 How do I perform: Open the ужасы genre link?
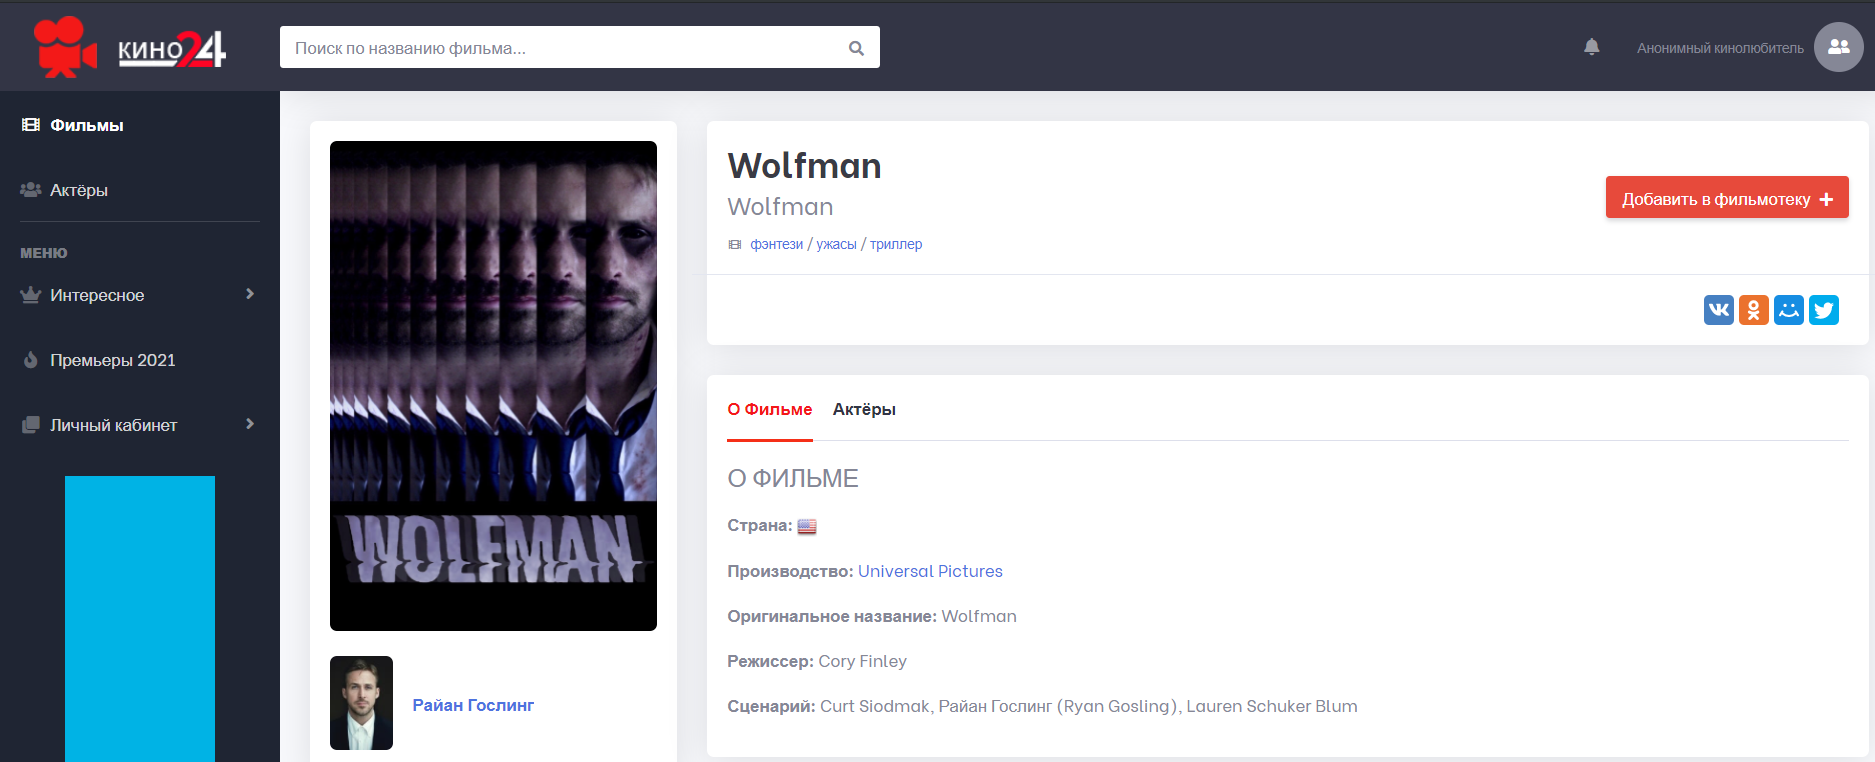(x=836, y=244)
